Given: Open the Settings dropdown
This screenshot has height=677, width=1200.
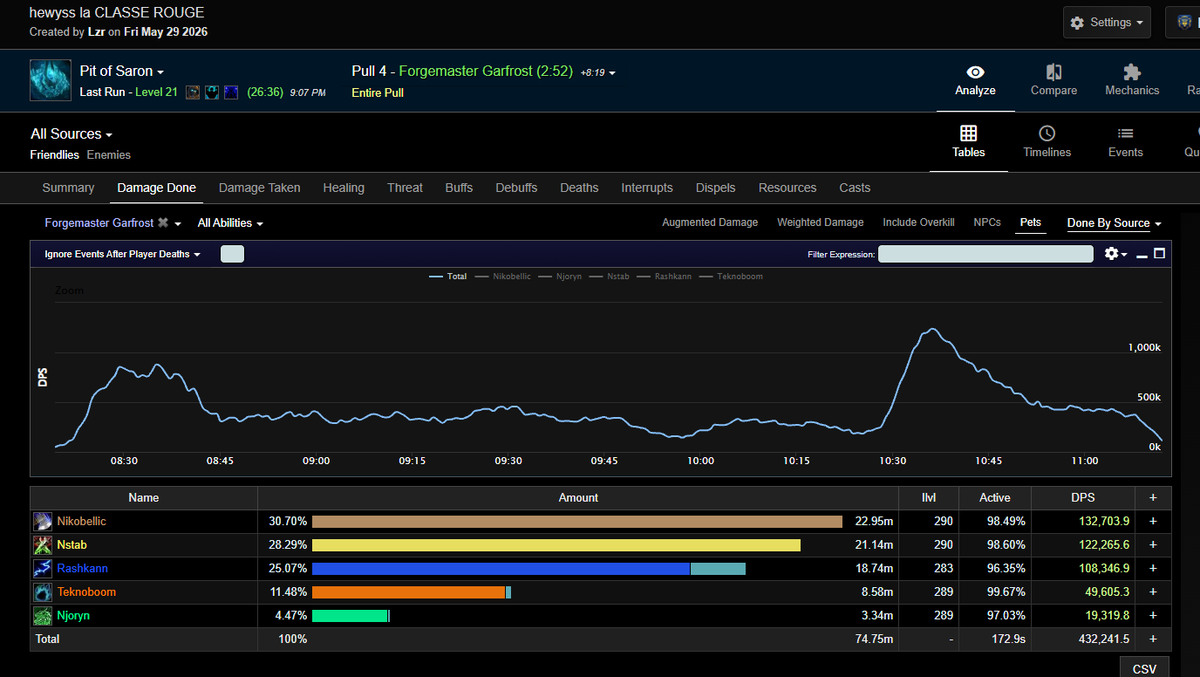Looking at the screenshot, I should coord(1106,22).
